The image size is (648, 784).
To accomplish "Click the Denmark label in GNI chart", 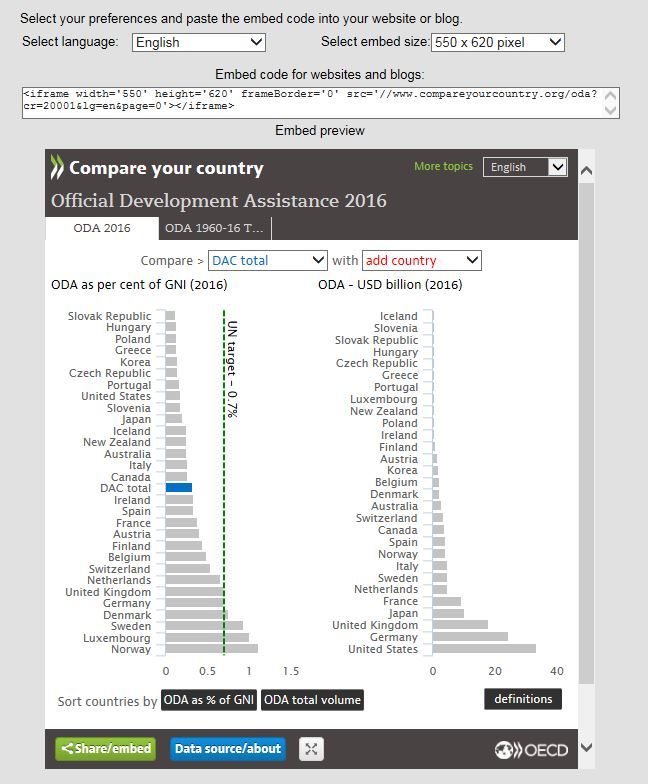I will (127, 615).
